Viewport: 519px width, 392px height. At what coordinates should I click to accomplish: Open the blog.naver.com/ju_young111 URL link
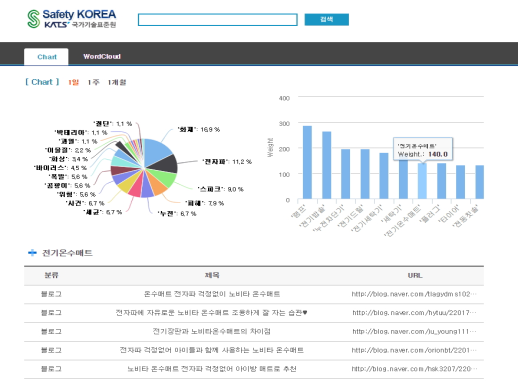pos(414,331)
